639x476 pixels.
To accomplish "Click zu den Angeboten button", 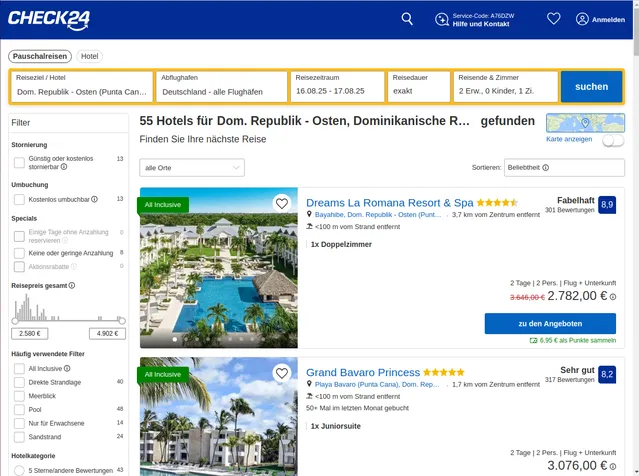I will pyautogui.click(x=550, y=324).
